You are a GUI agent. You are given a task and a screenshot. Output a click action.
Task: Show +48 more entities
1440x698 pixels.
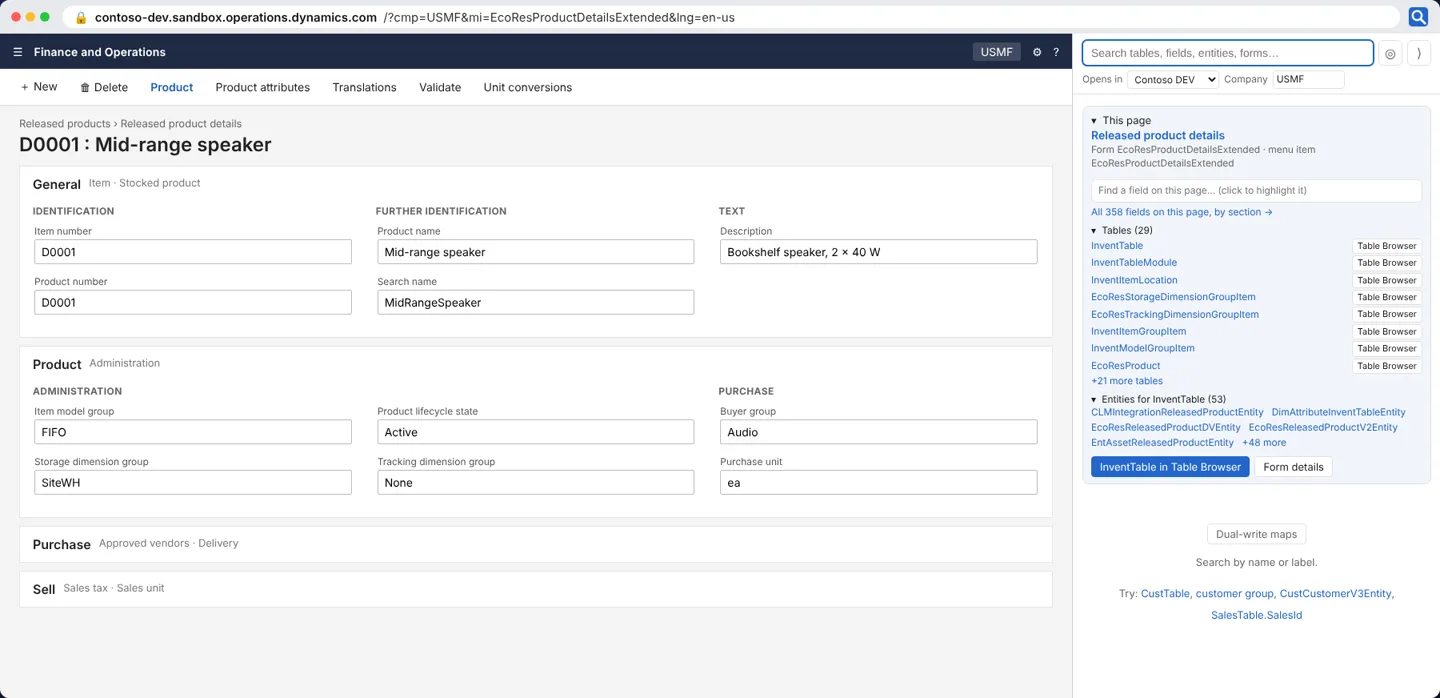(1264, 442)
